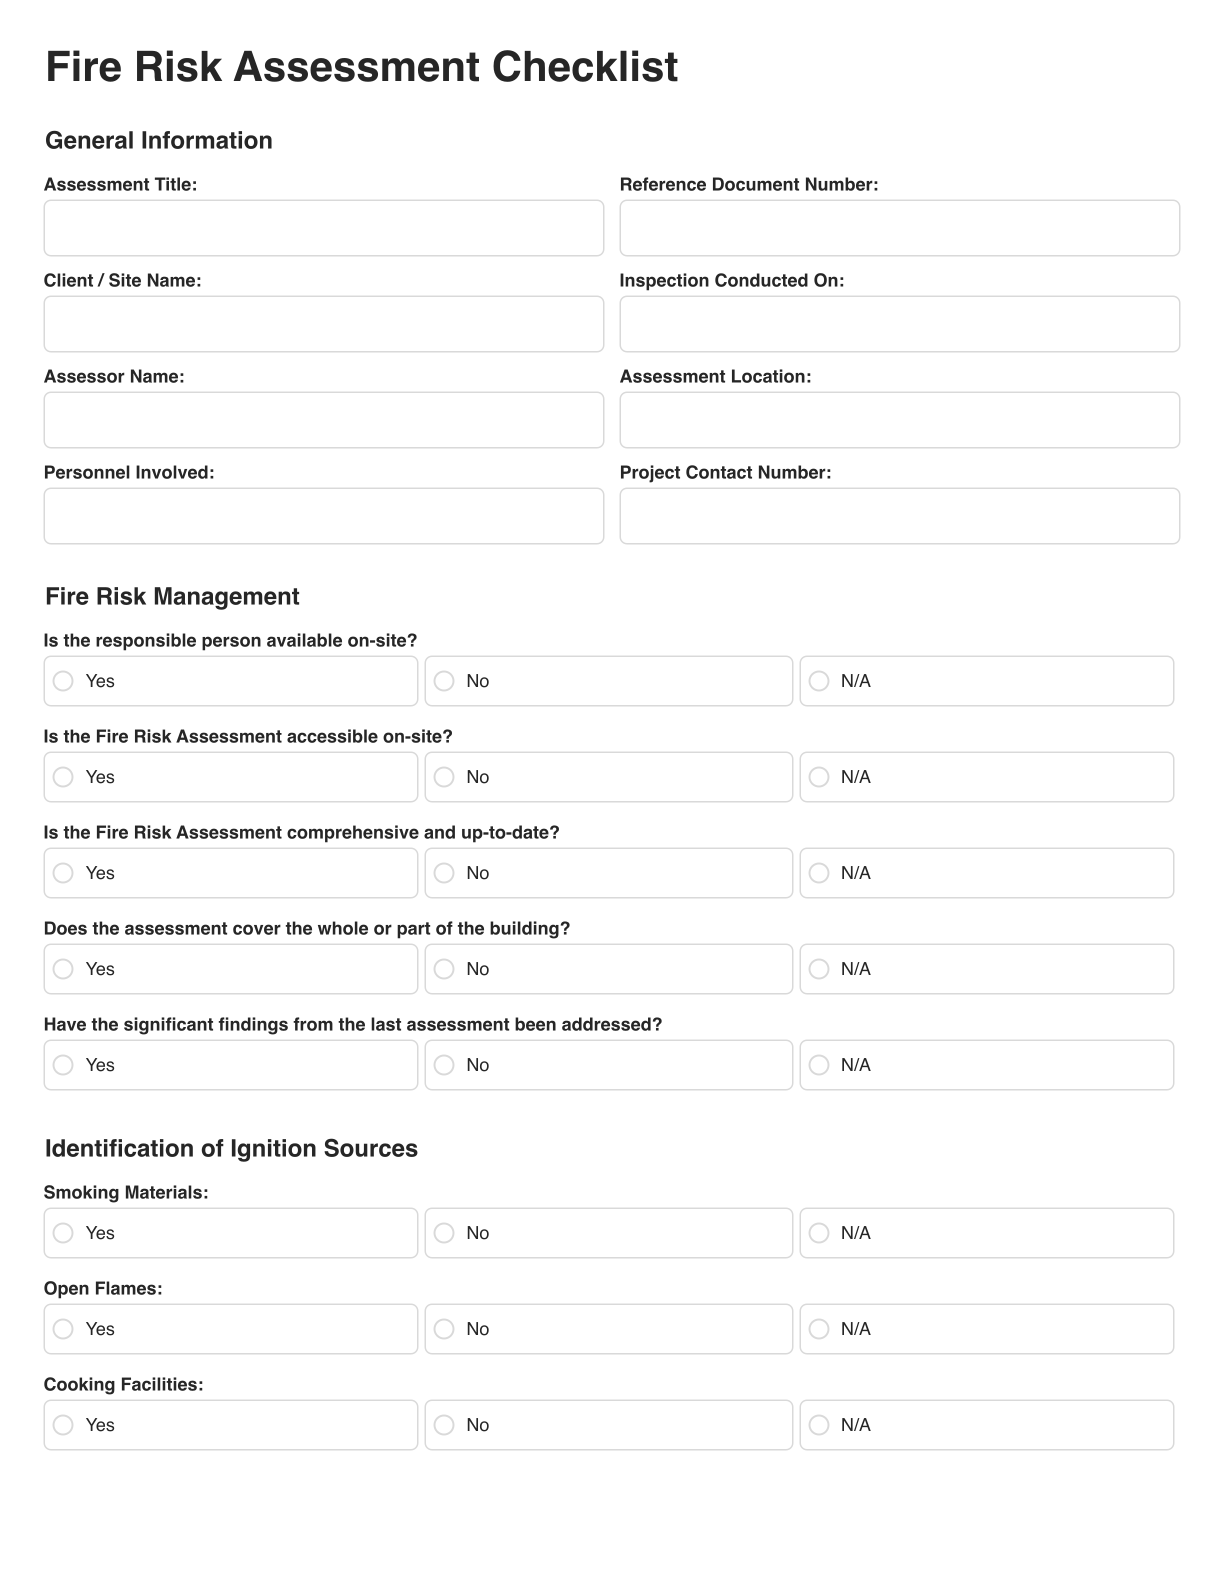Click the Client / Site Name field
The height and width of the screenshot is (1584, 1224).
point(323,324)
